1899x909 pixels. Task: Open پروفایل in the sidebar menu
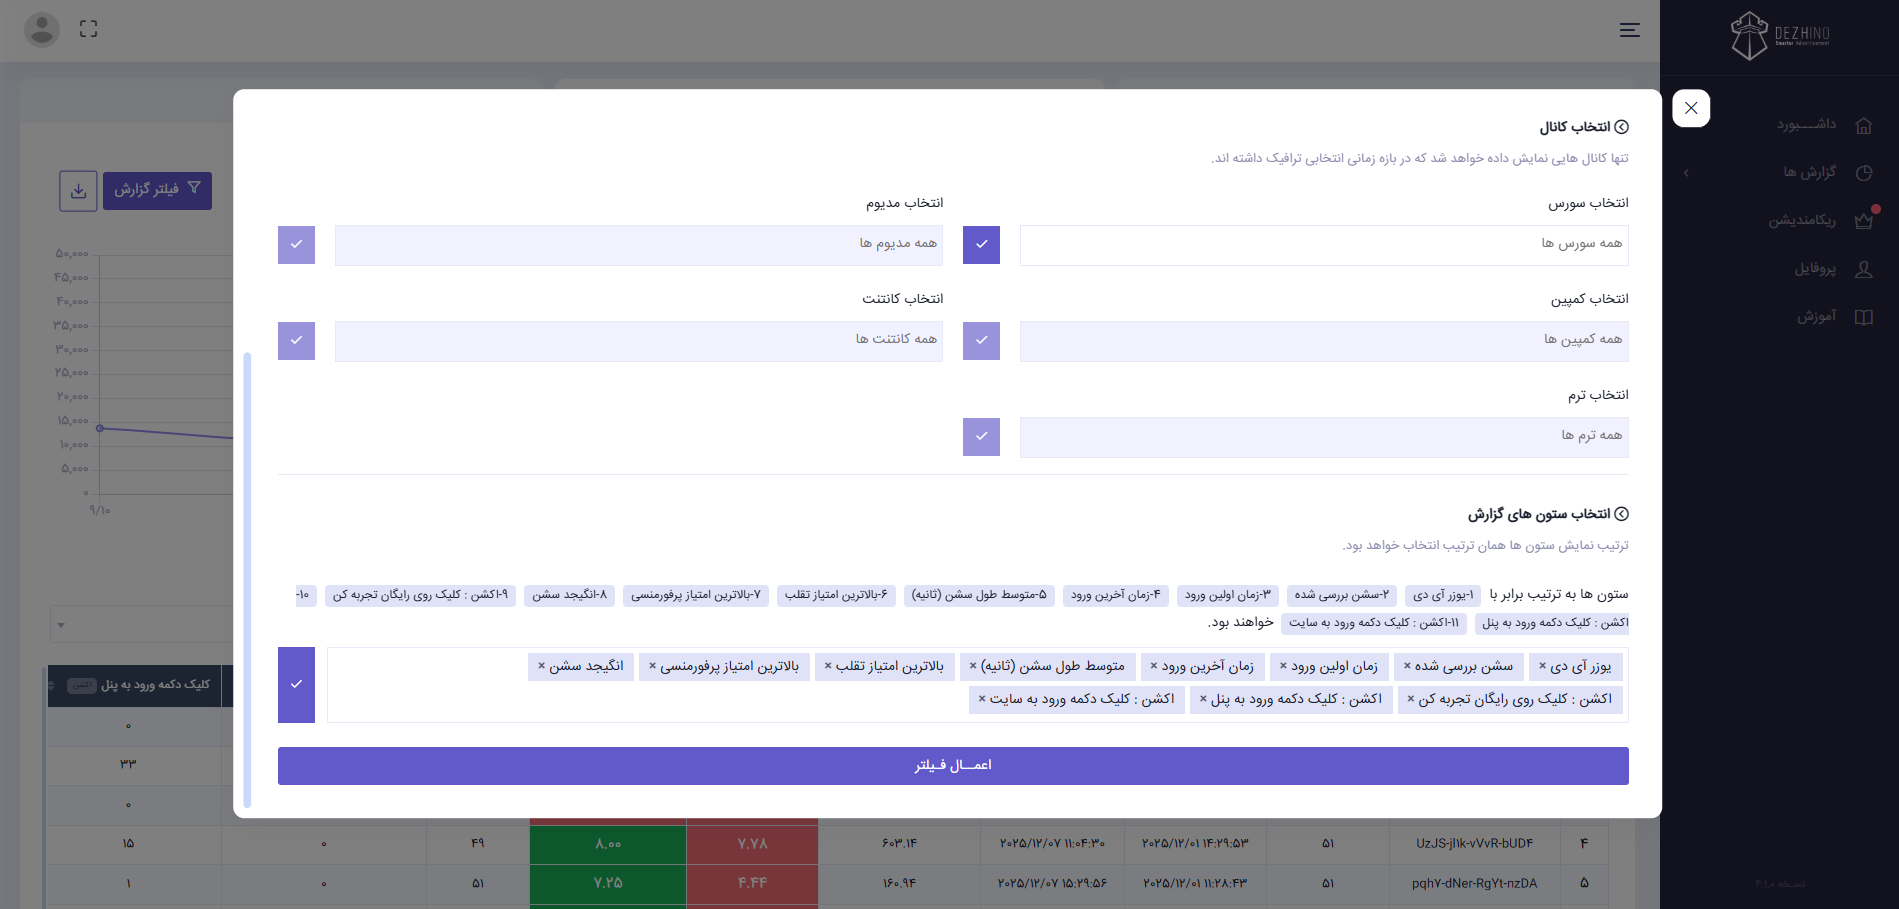(1815, 269)
